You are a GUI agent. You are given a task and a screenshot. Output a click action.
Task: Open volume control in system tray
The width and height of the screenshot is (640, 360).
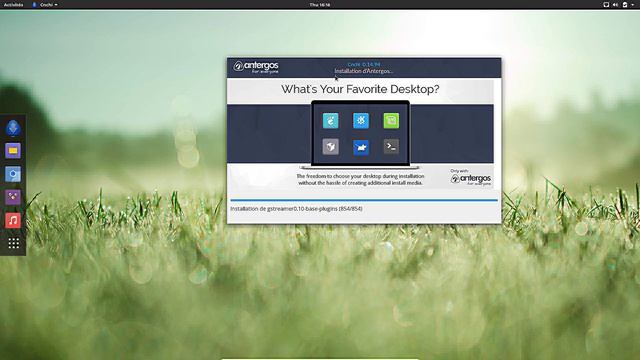(x=615, y=4)
